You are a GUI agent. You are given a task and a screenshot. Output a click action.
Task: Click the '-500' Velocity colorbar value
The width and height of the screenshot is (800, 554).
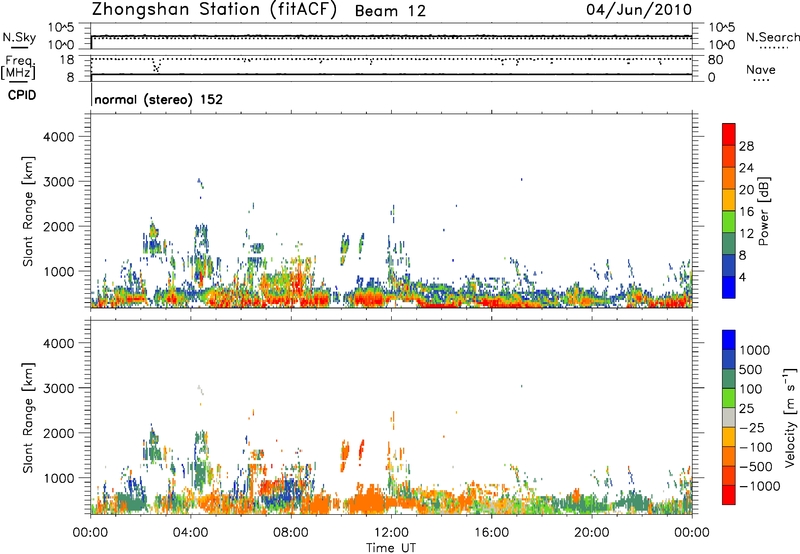755,467
